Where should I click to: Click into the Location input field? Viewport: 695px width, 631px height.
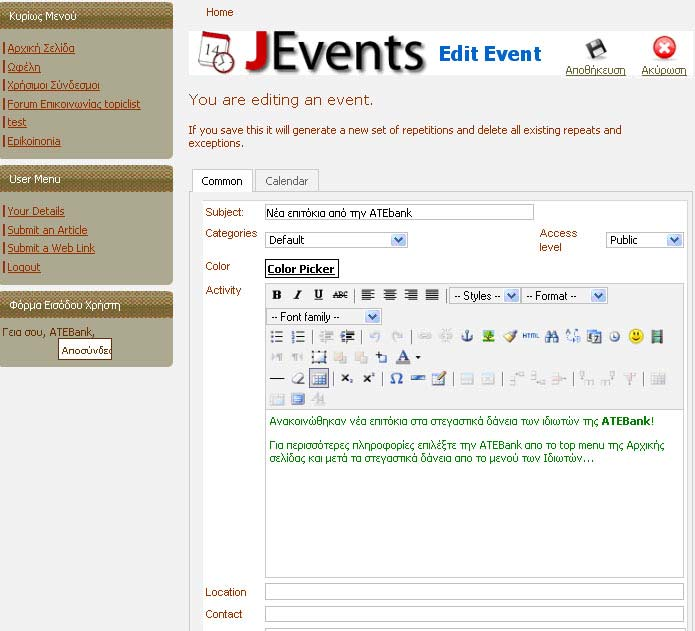click(x=474, y=592)
